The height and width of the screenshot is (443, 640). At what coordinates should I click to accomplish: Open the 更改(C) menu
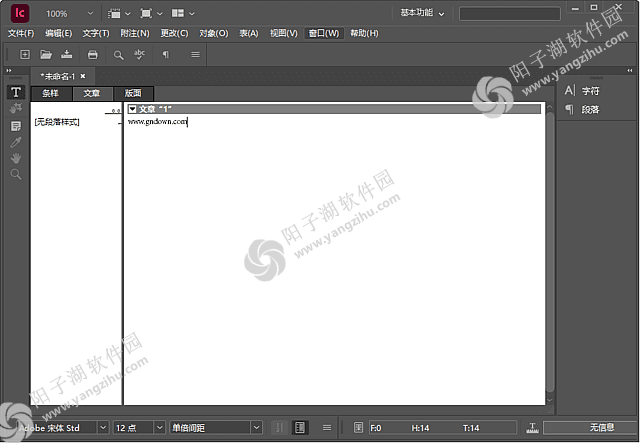174,33
